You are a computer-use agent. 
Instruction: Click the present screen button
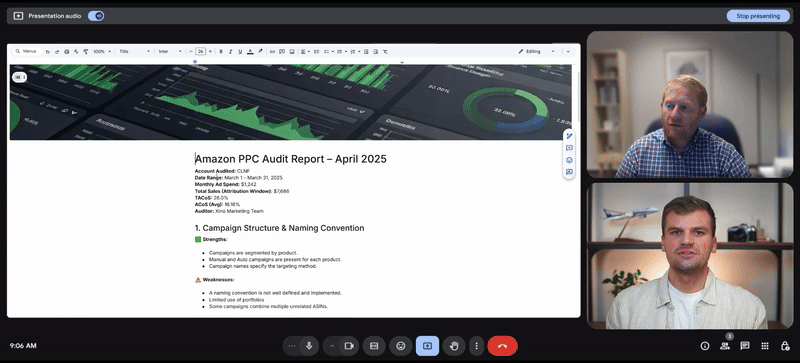pos(428,346)
